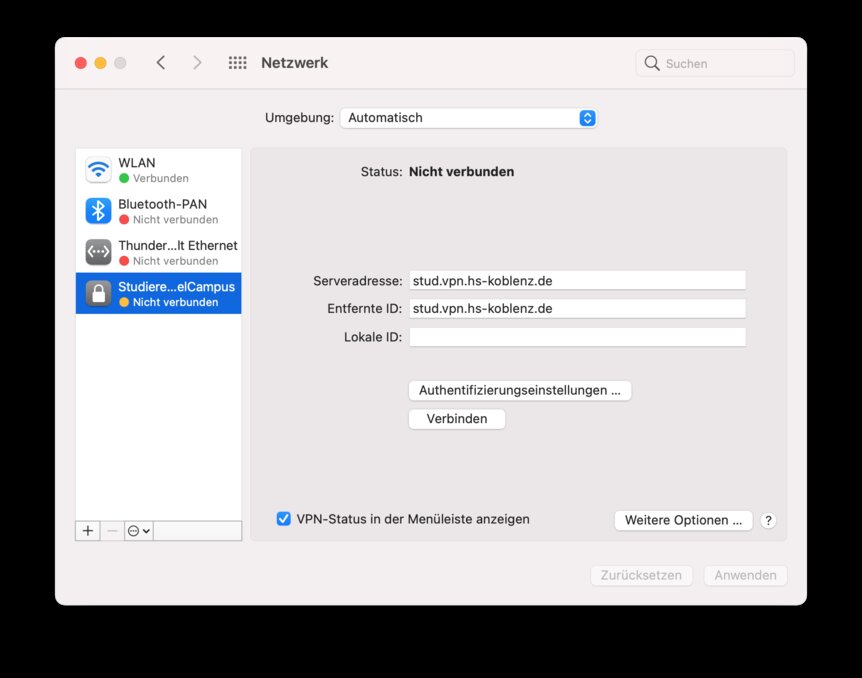Open the show-all grid icon in toolbar
Screen dimensions: 862x678
(237, 63)
